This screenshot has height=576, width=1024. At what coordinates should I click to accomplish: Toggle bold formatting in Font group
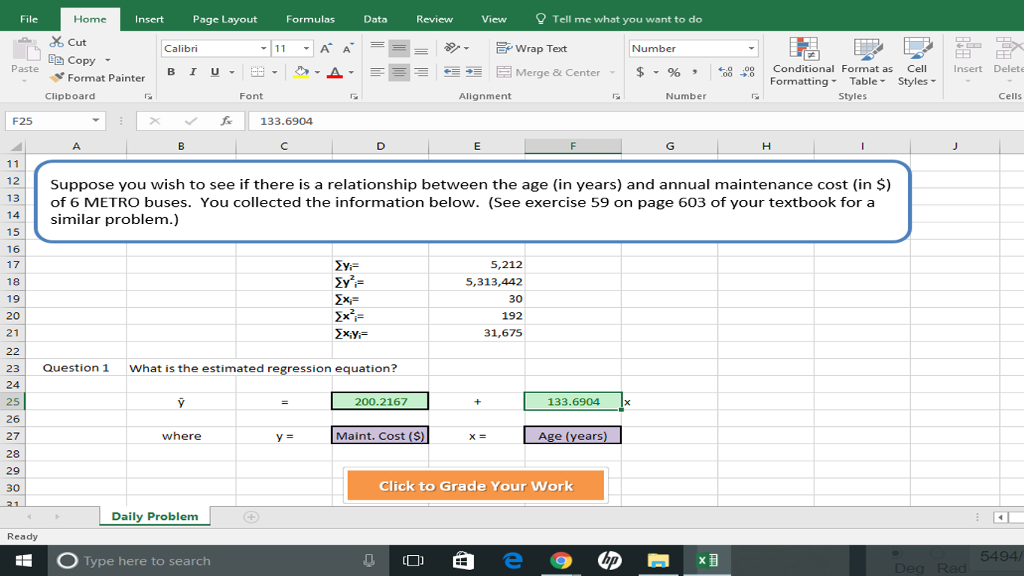(x=171, y=72)
